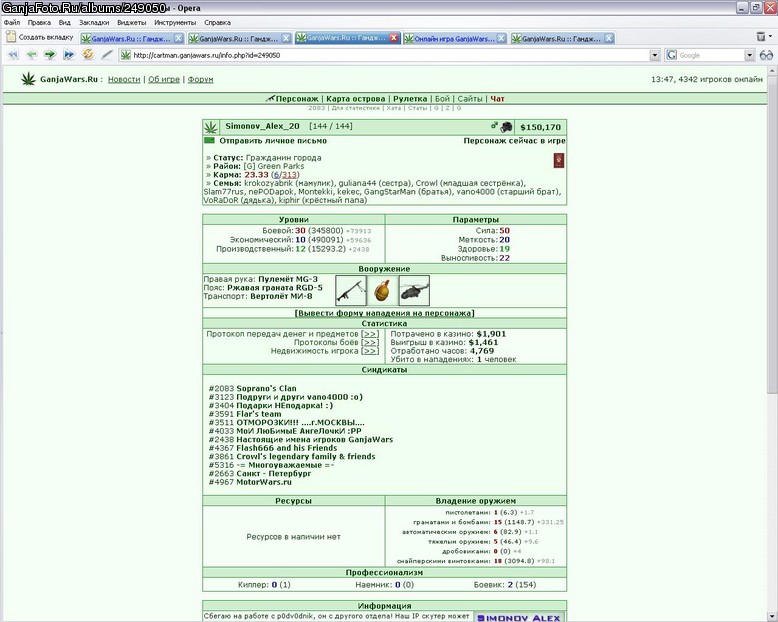Expand the address bar history dropdown
This screenshot has width=778, height=622.
655,55
